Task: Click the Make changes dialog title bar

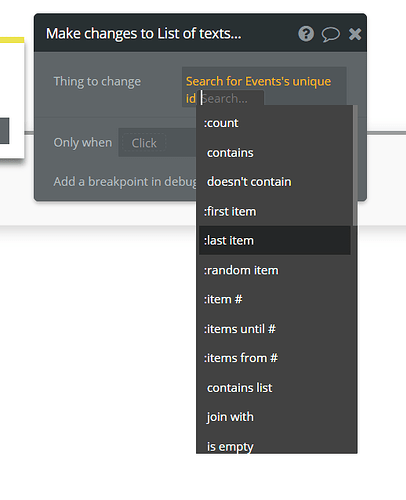Action: tap(167, 33)
